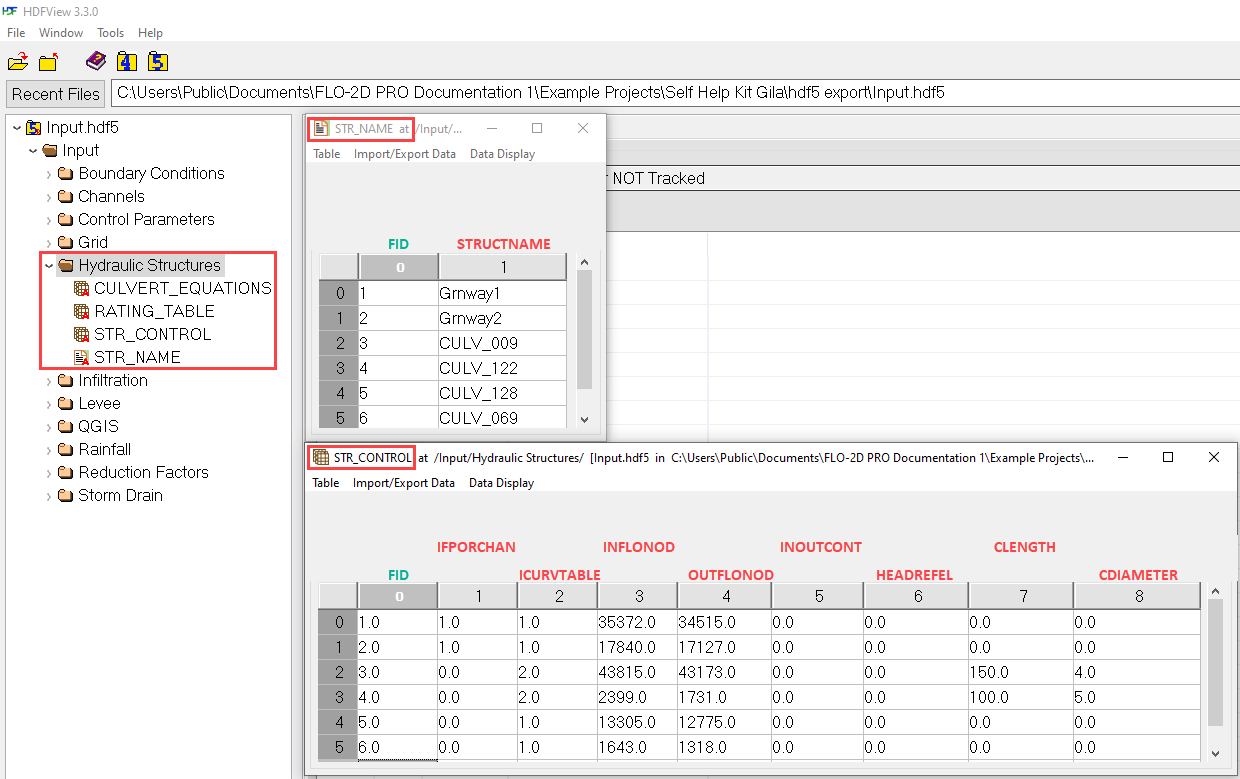Image resolution: width=1240 pixels, height=779 pixels.
Task: Click the STR_NAME dataset icon in tree
Action: point(82,357)
